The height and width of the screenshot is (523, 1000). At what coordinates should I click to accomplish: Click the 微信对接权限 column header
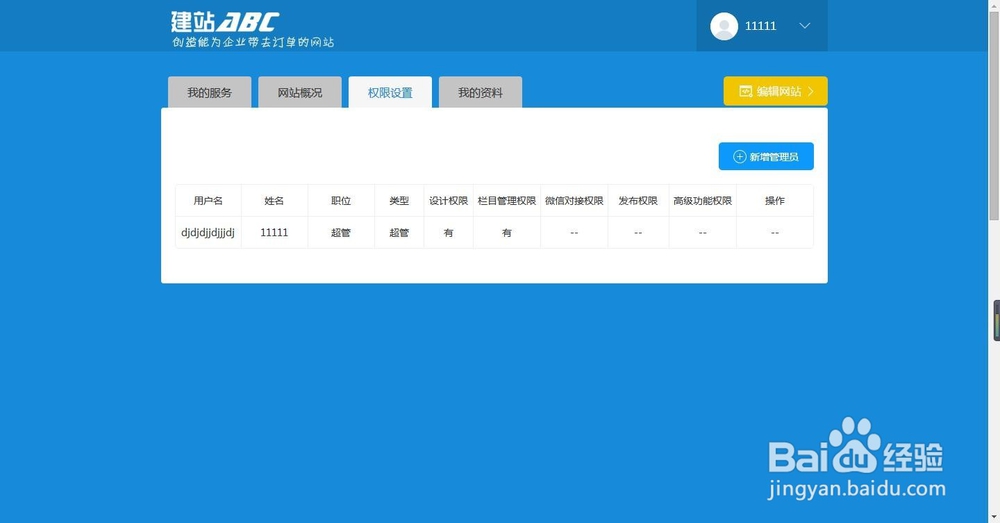(574, 200)
